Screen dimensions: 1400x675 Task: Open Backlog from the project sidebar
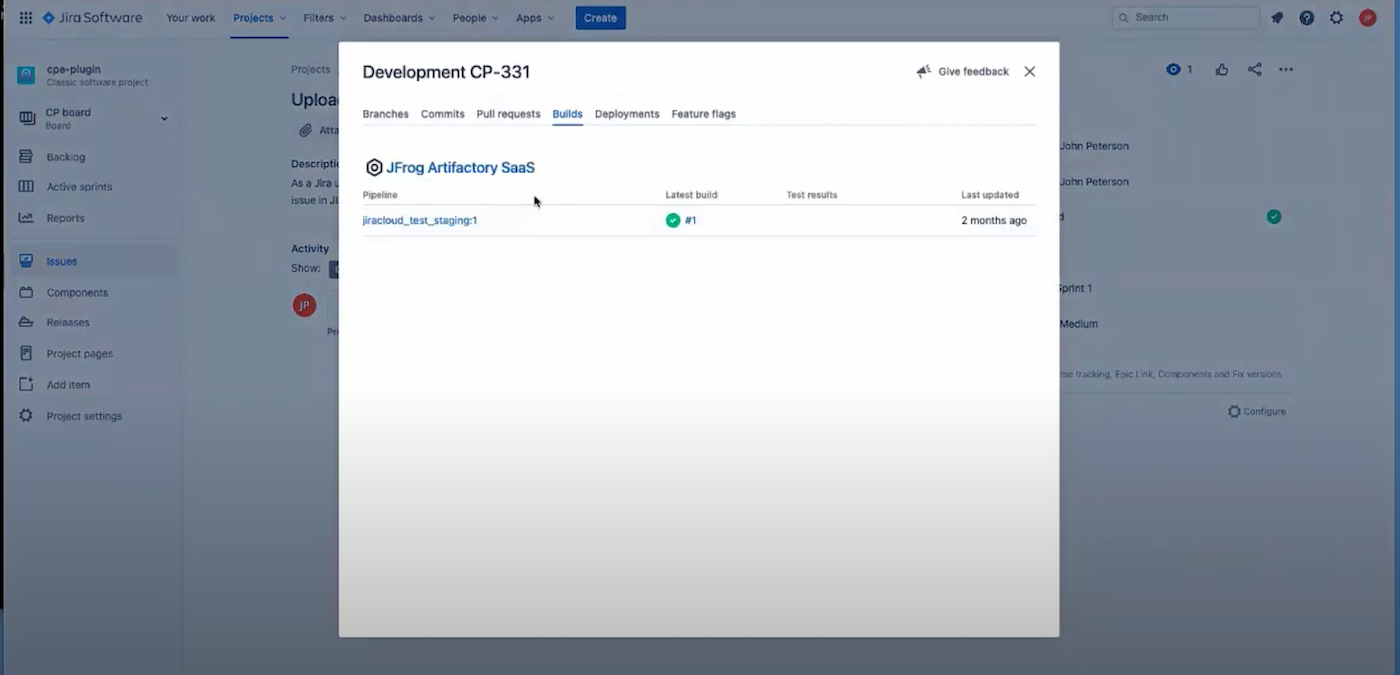65,156
